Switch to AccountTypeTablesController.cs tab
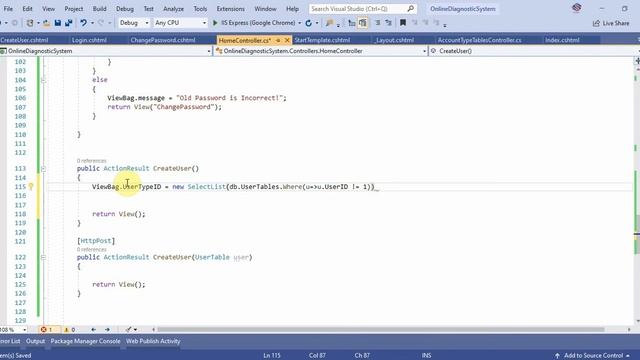This screenshot has height=360, width=640. (479, 40)
